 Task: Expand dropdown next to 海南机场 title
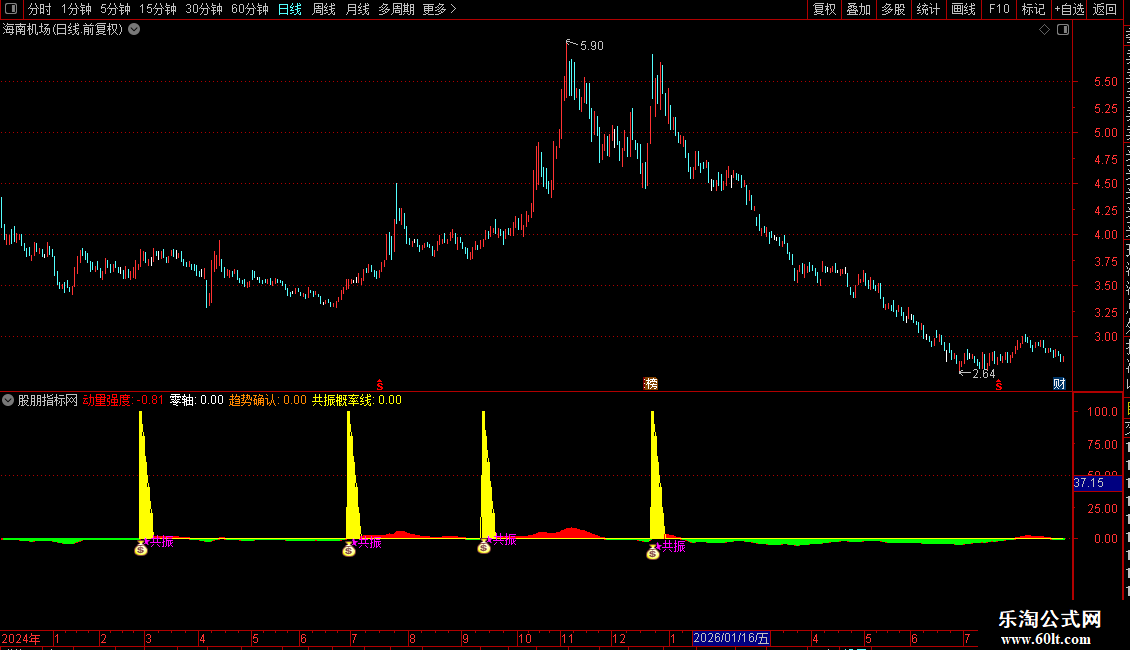point(134,30)
